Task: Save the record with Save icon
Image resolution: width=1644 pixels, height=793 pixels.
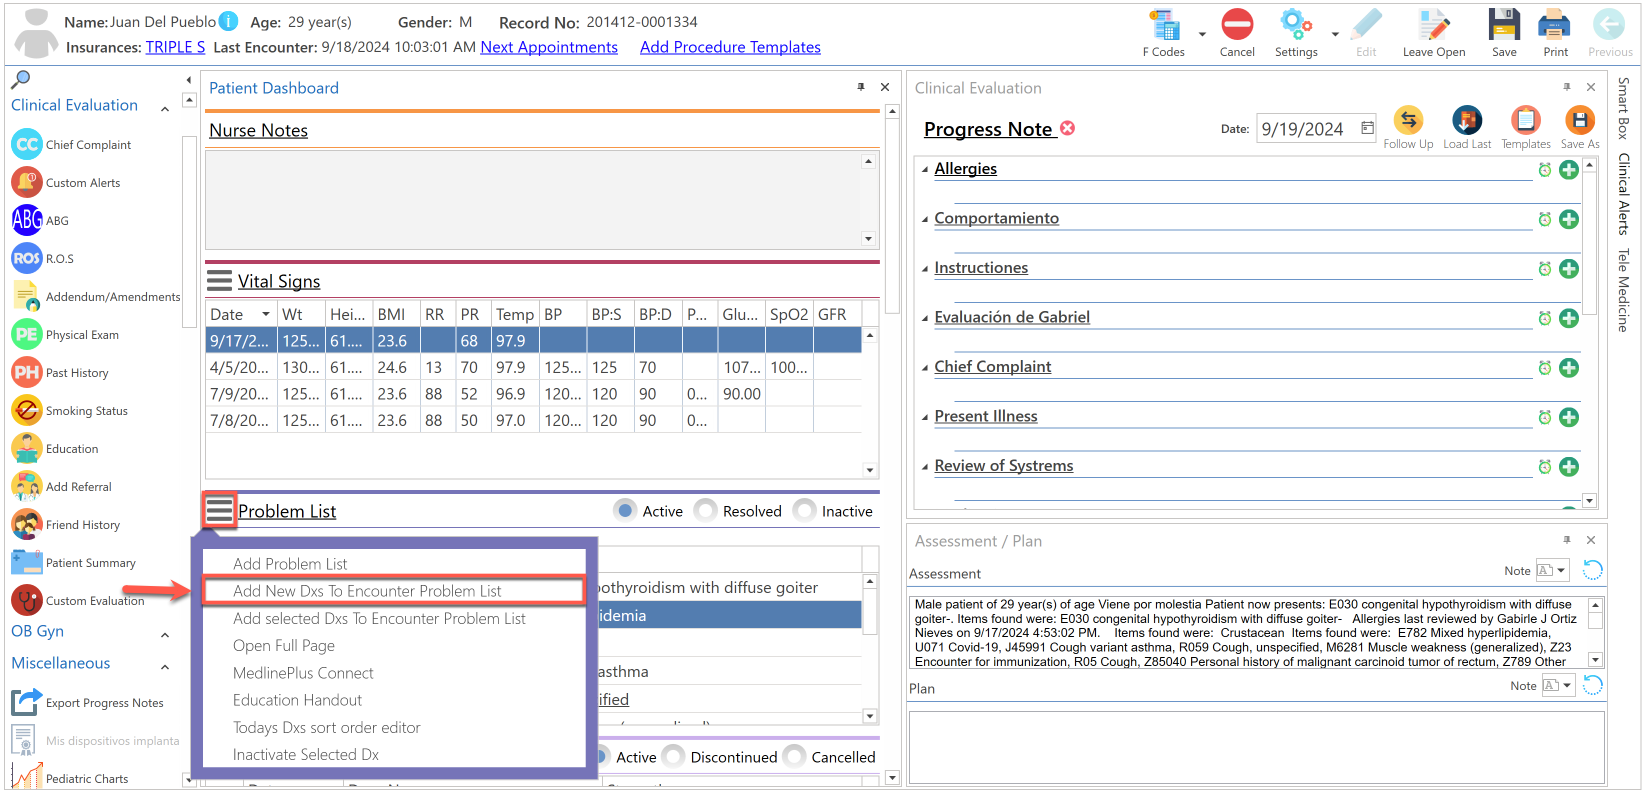Action: (1504, 25)
